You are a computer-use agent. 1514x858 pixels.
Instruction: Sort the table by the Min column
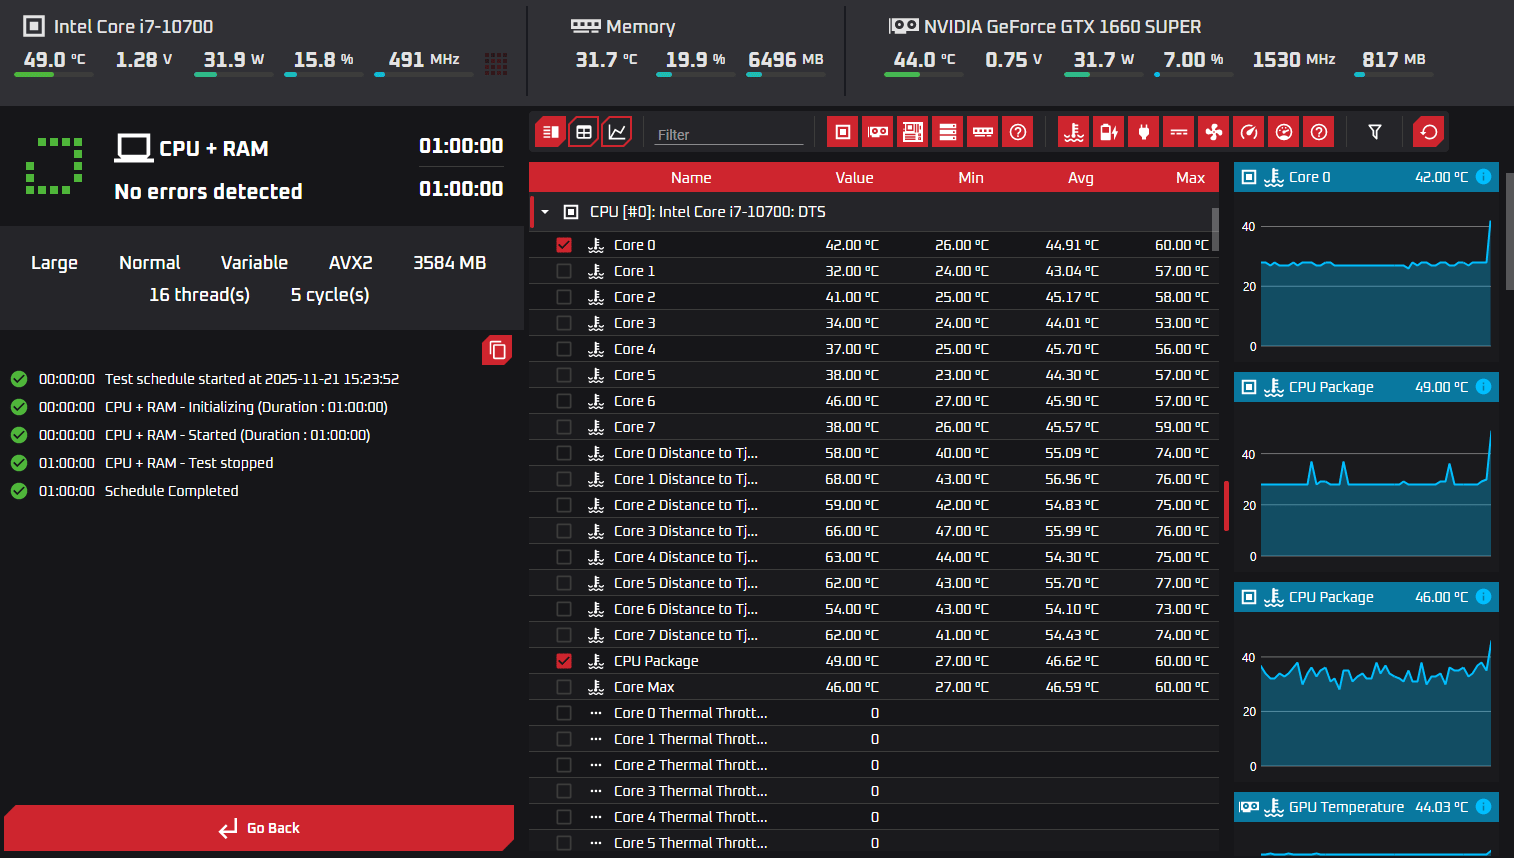[971, 178]
